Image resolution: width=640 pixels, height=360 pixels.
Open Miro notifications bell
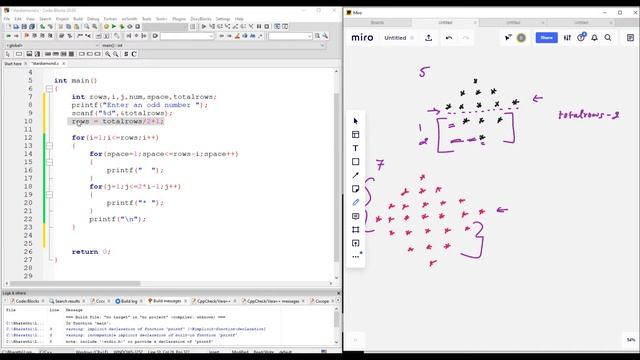point(594,38)
